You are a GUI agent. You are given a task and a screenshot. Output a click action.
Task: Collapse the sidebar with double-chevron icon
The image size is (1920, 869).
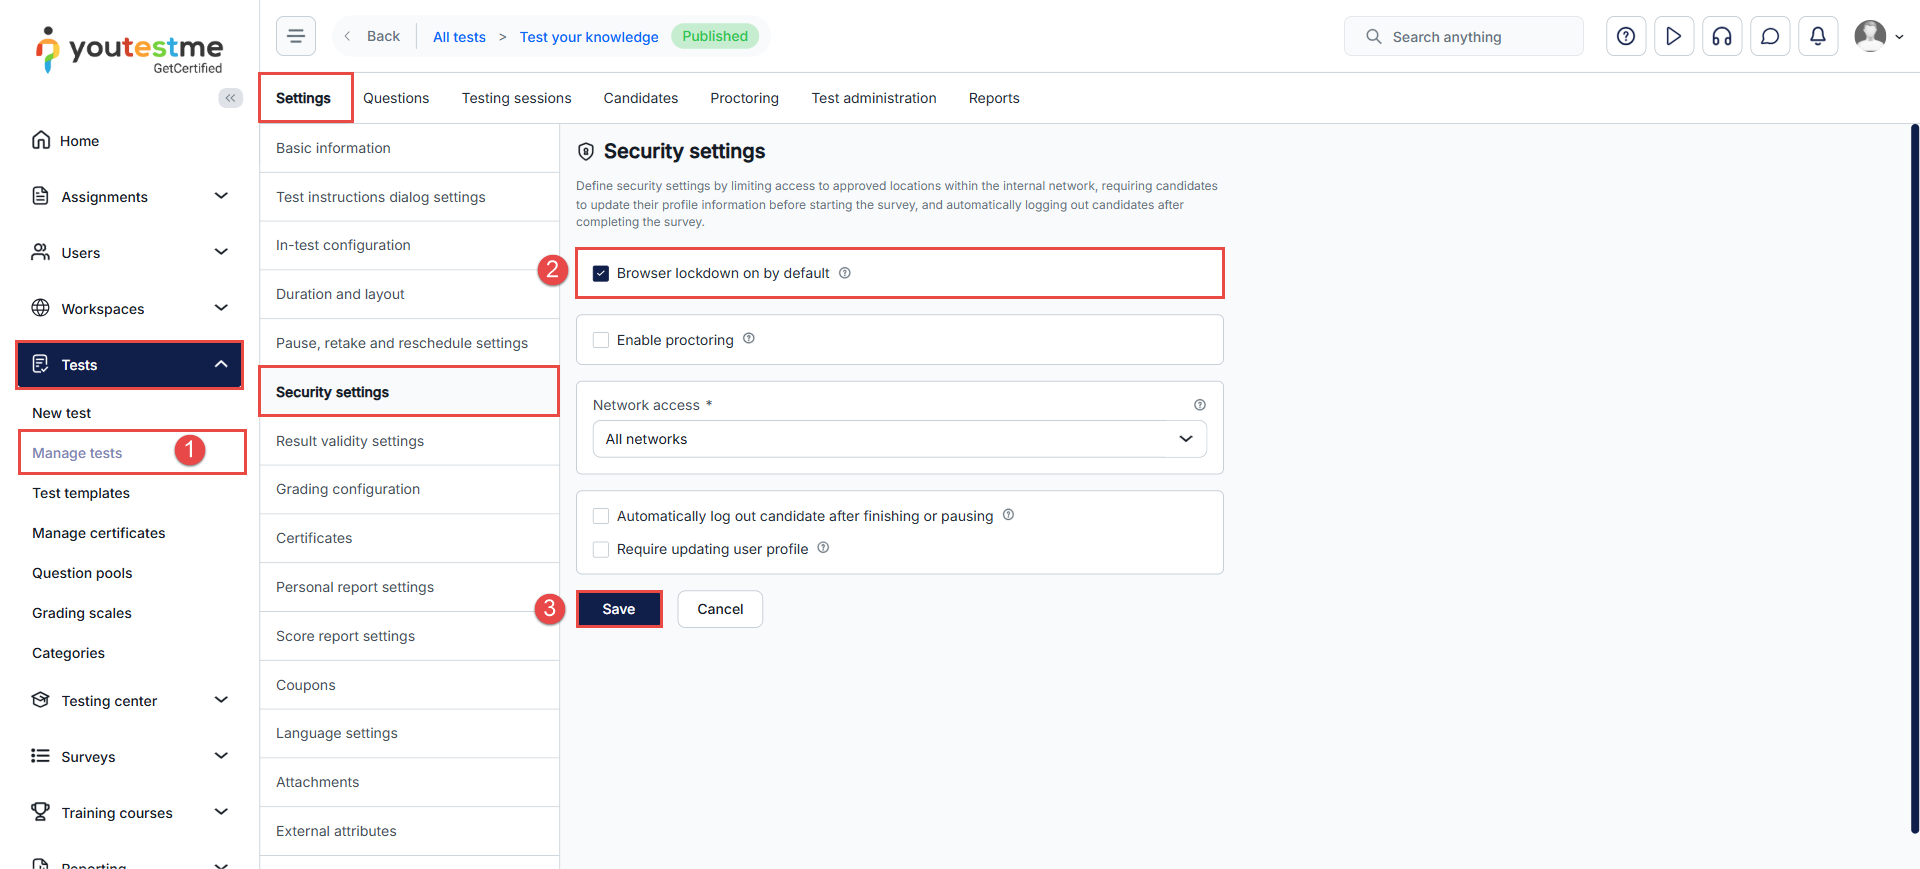tap(230, 98)
